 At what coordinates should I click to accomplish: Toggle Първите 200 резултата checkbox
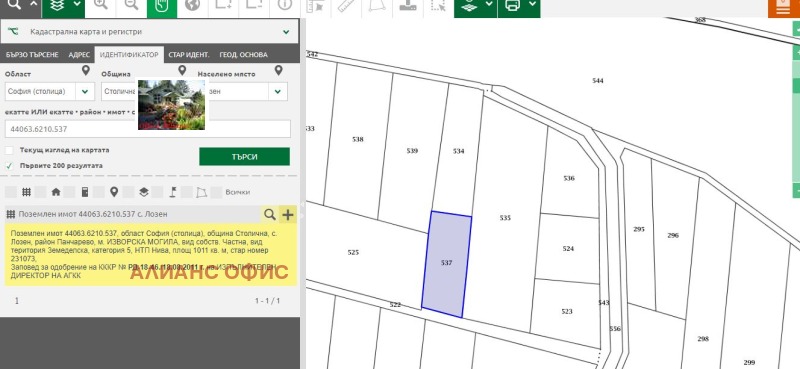pyautogui.click(x=9, y=166)
